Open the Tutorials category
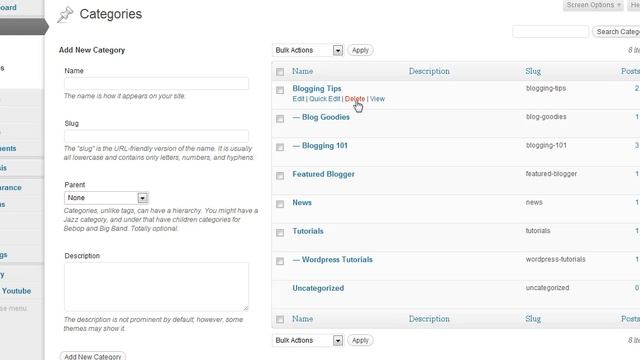The height and width of the screenshot is (360, 640). pos(308,231)
